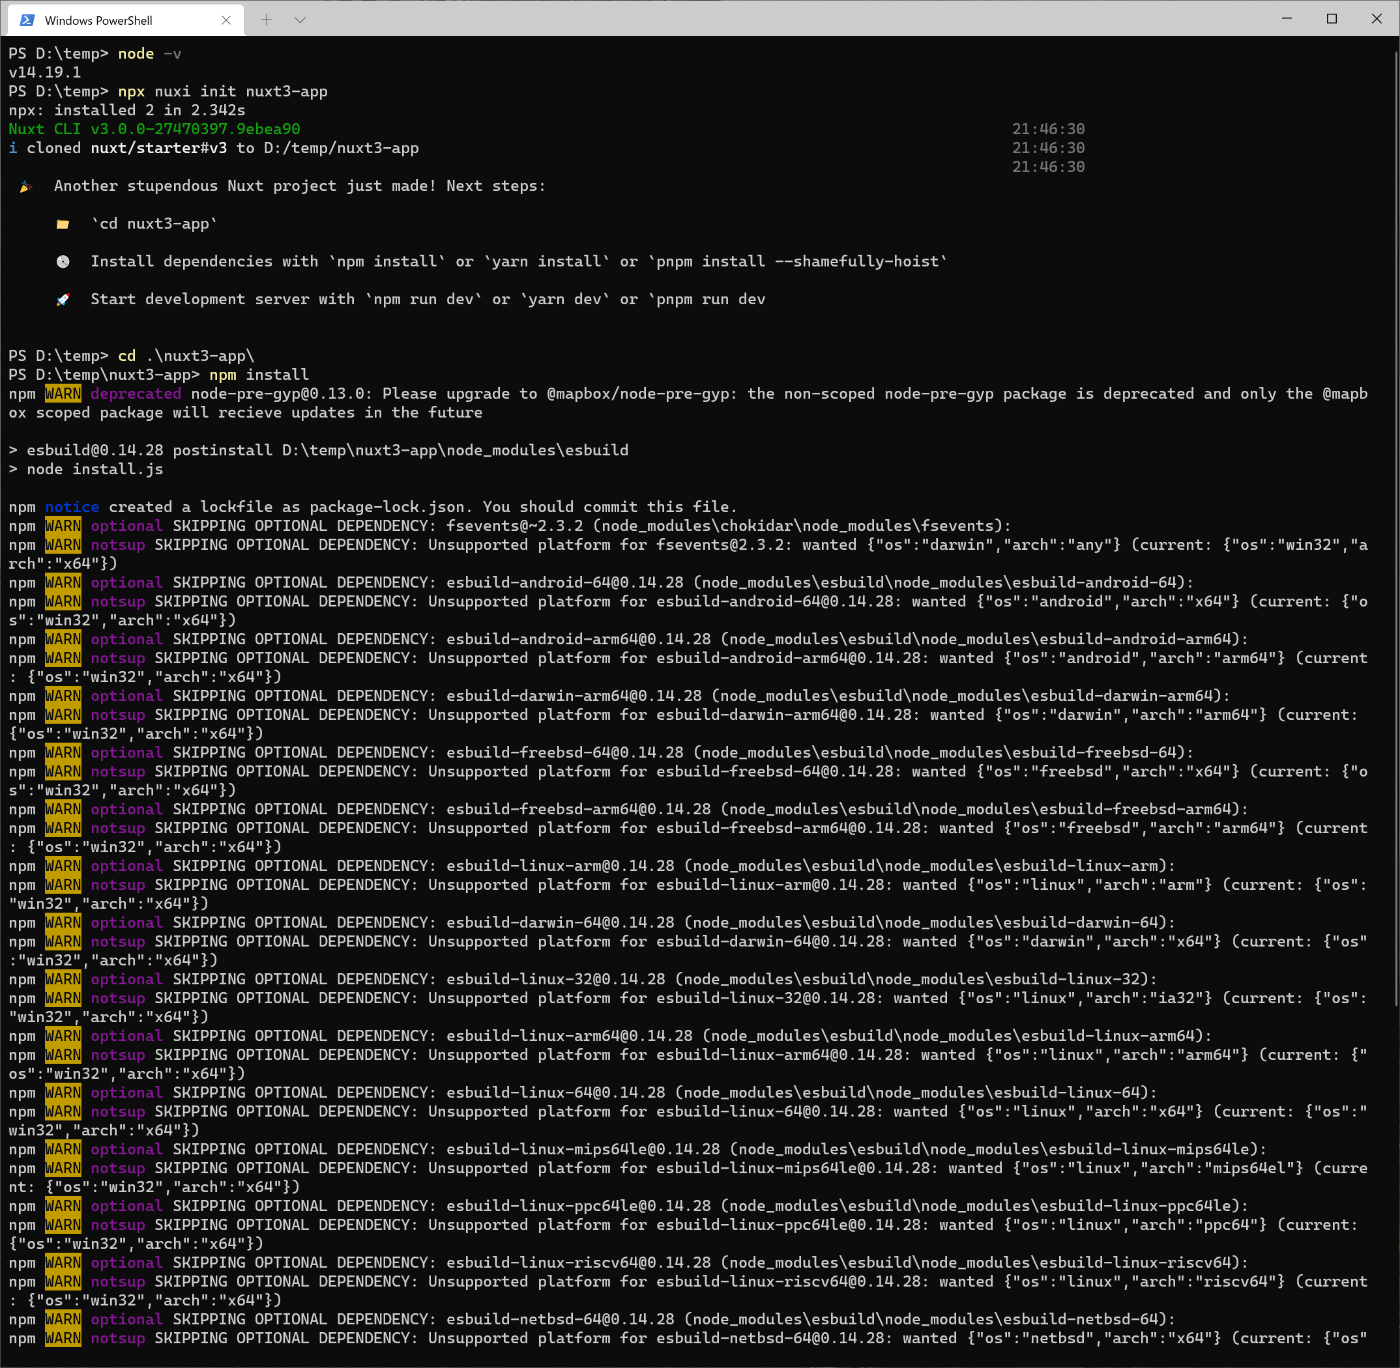Click the 'cd .\nuxt3-app\' command
This screenshot has width=1400, height=1368.
[186, 356]
